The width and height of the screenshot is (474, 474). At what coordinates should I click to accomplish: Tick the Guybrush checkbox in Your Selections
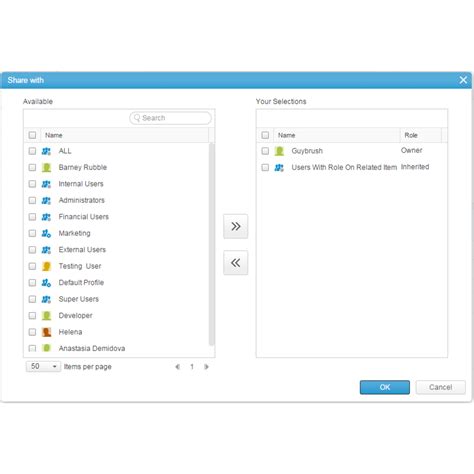(x=265, y=151)
